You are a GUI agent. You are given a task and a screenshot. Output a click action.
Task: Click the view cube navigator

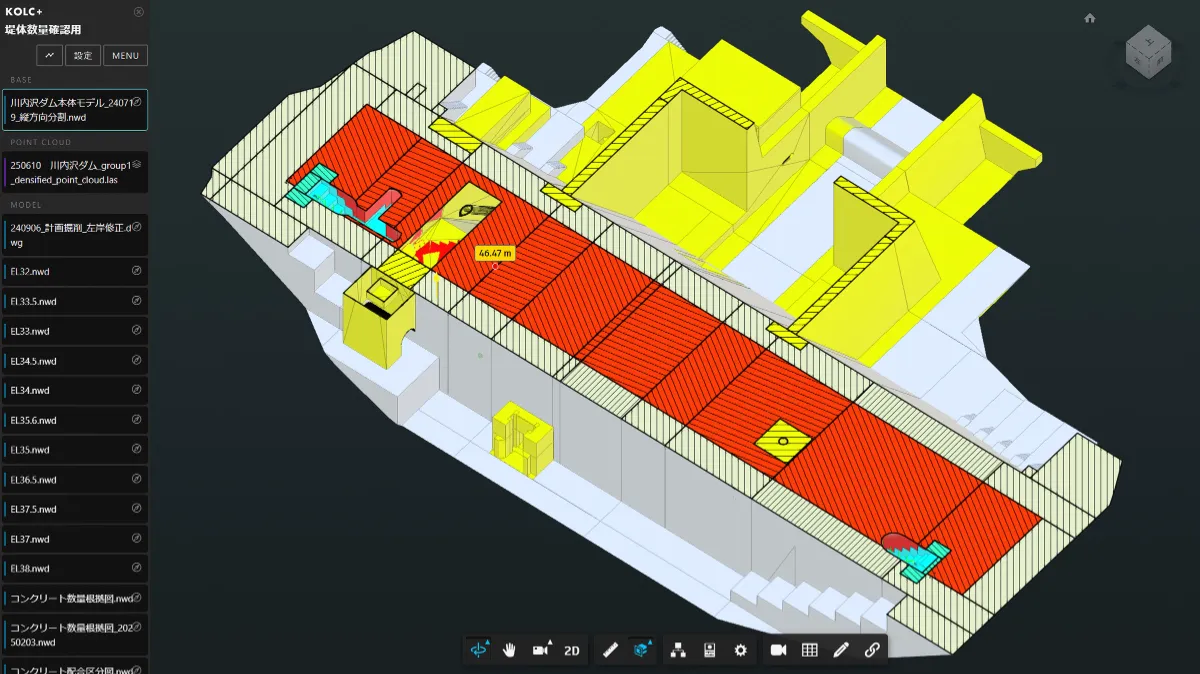[x=1148, y=51]
